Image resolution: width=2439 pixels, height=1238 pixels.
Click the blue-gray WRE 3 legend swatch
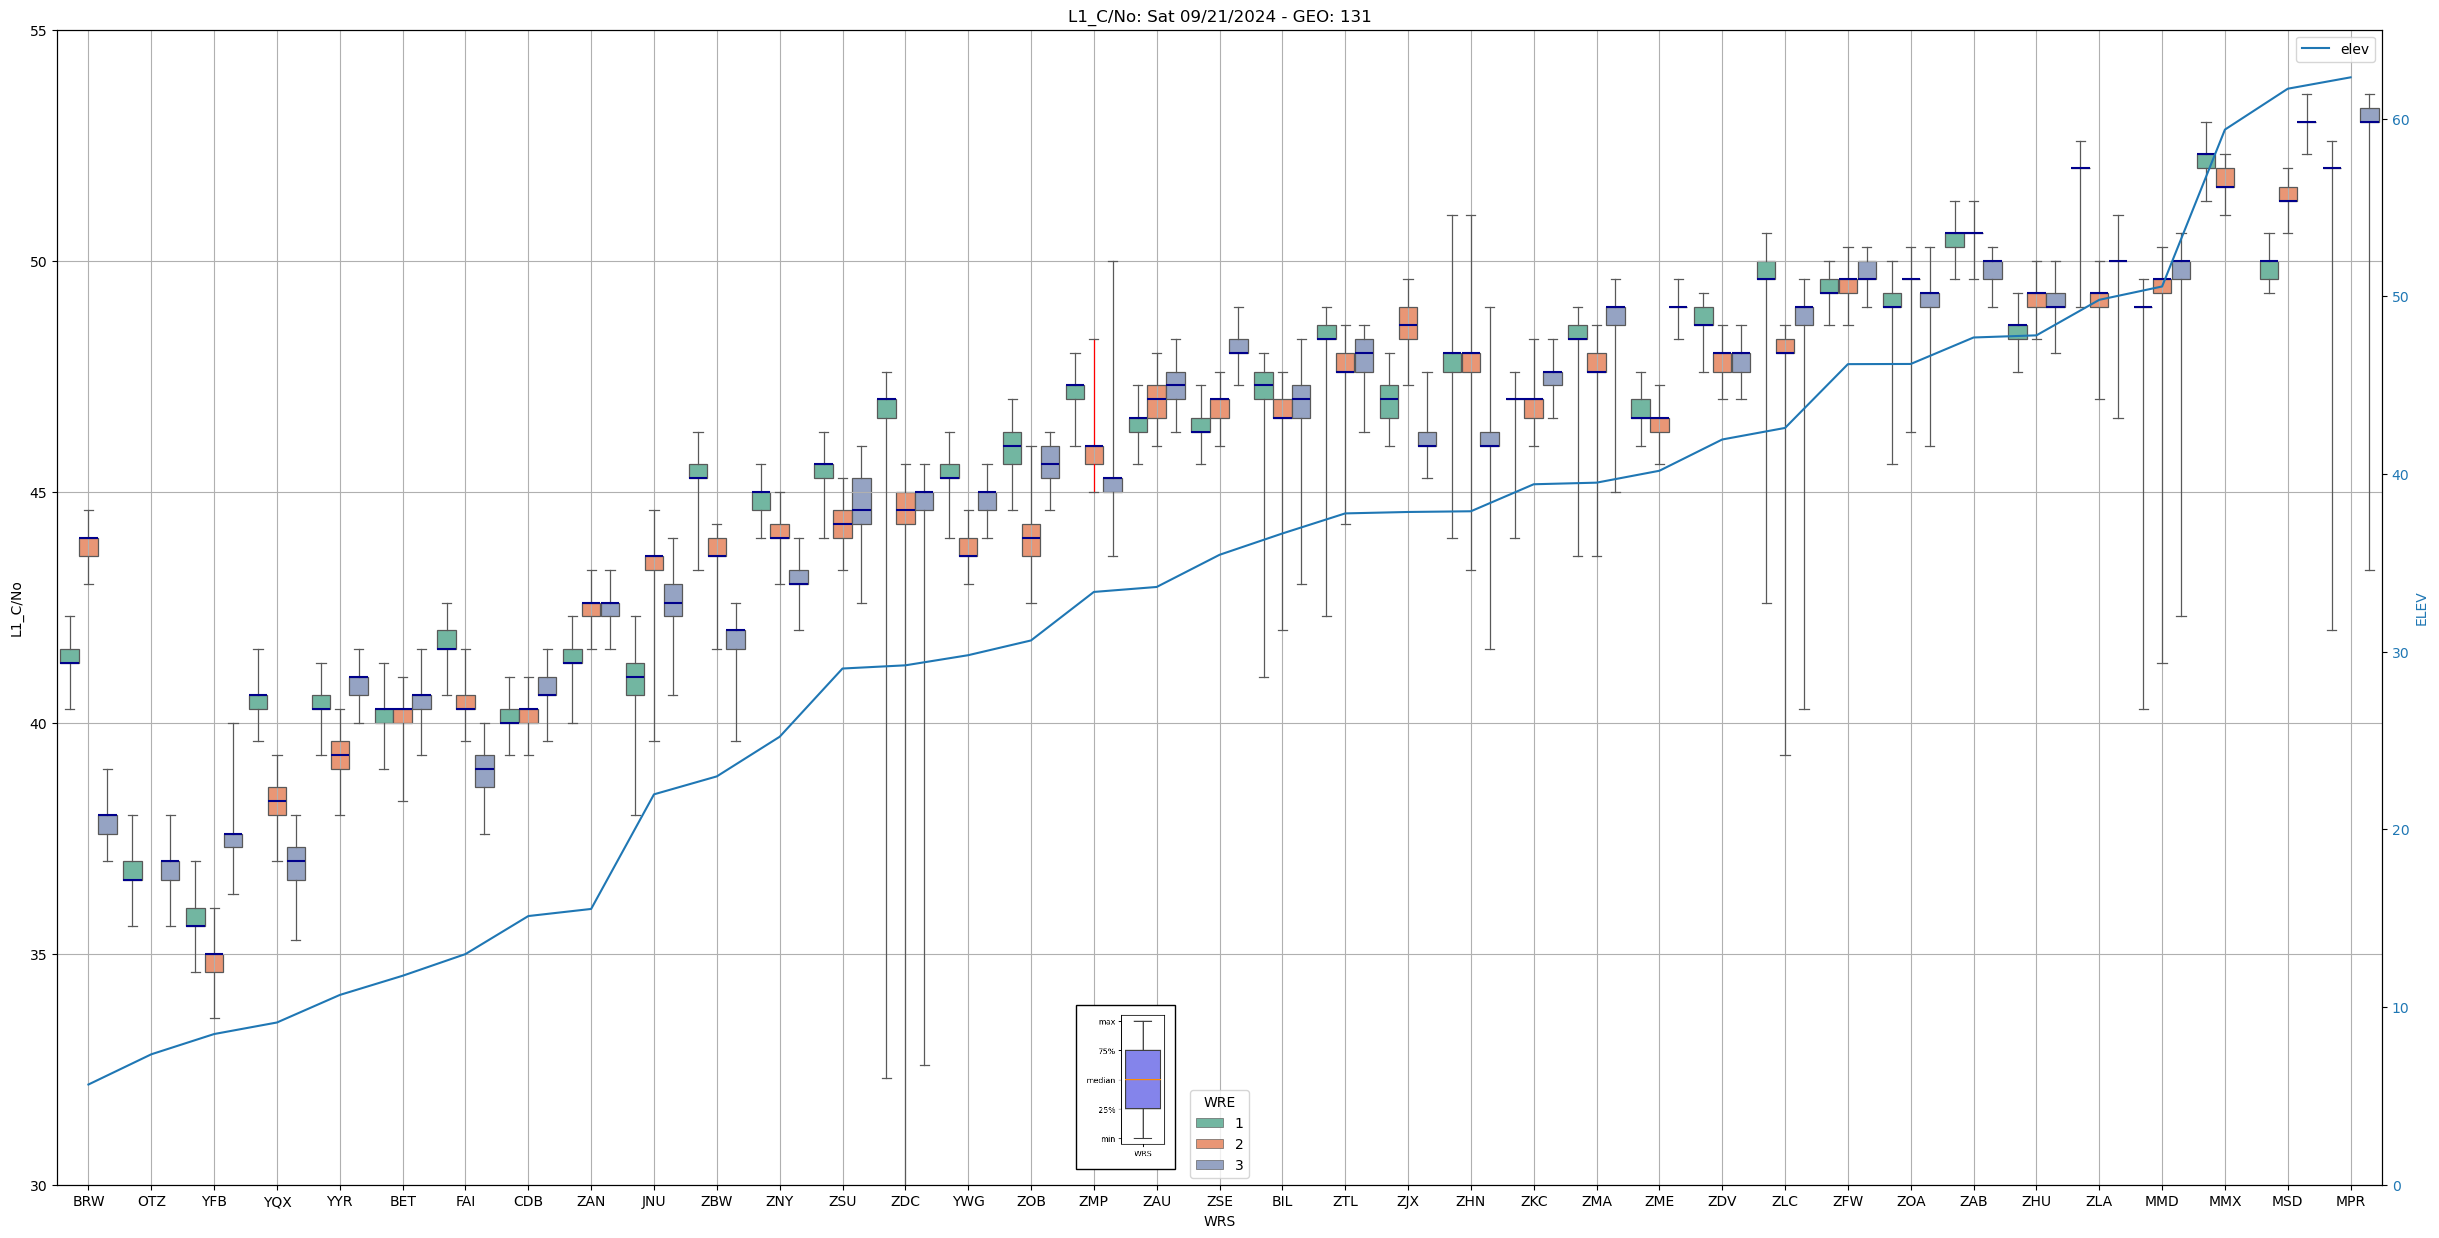[x=1210, y=1165]
